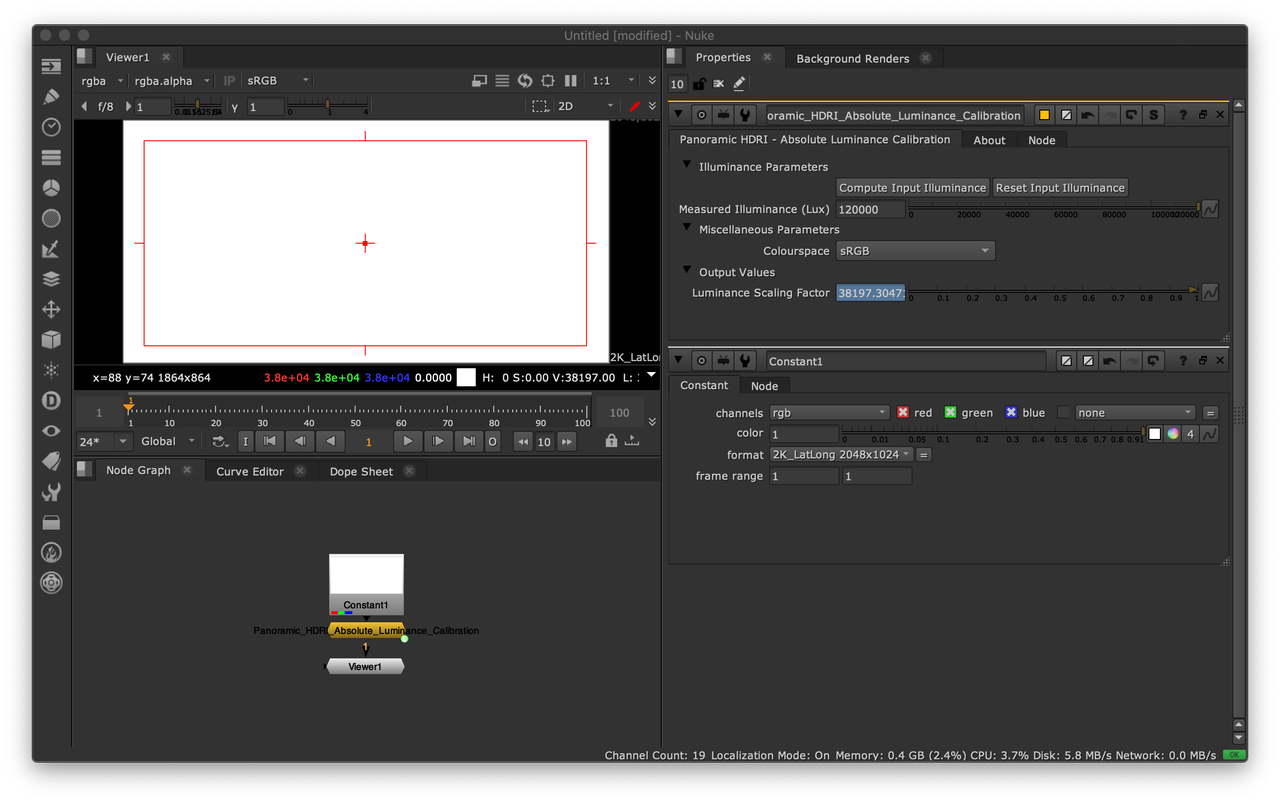Click the help question mark of Calibration node panel
This screenshot has width=1280, height=802.
pyautogui.click(x=1183, y=115)
